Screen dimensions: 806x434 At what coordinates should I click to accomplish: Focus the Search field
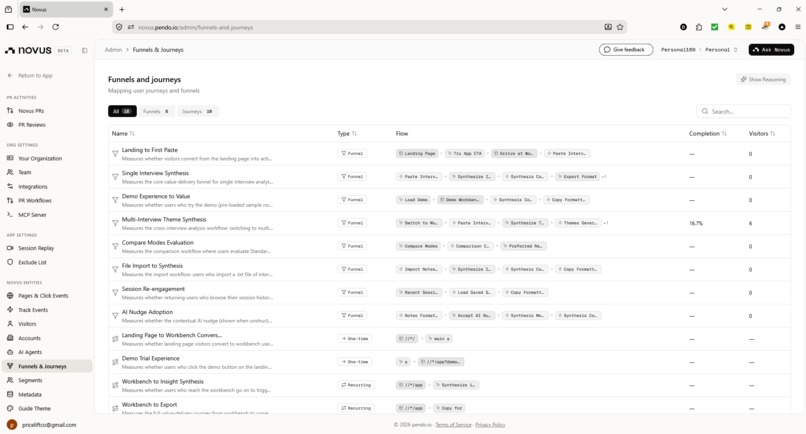[743, 111]
